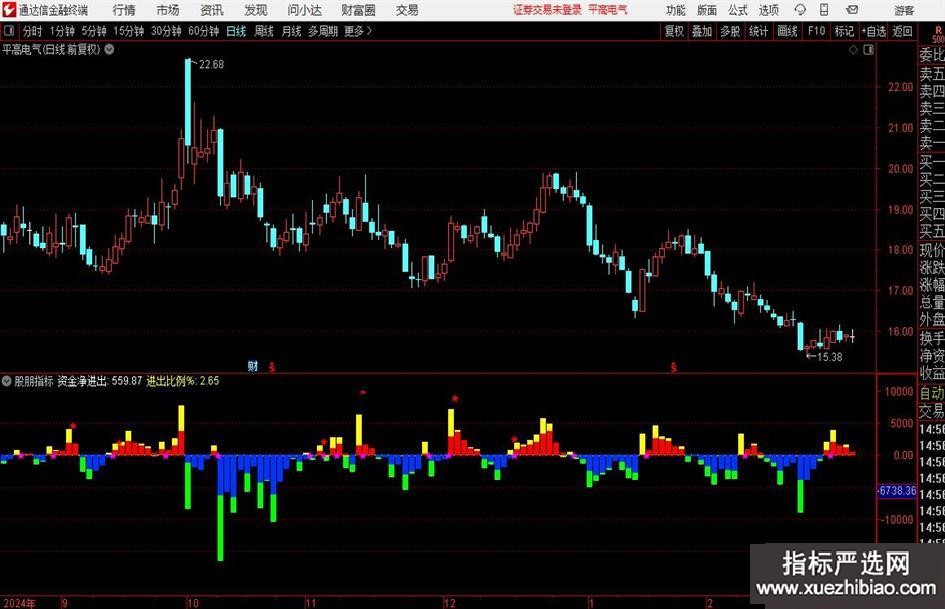Viewport: 945px width, 609px height.
Task: Open the 统计 statistics menu
Action: [758, 31]
